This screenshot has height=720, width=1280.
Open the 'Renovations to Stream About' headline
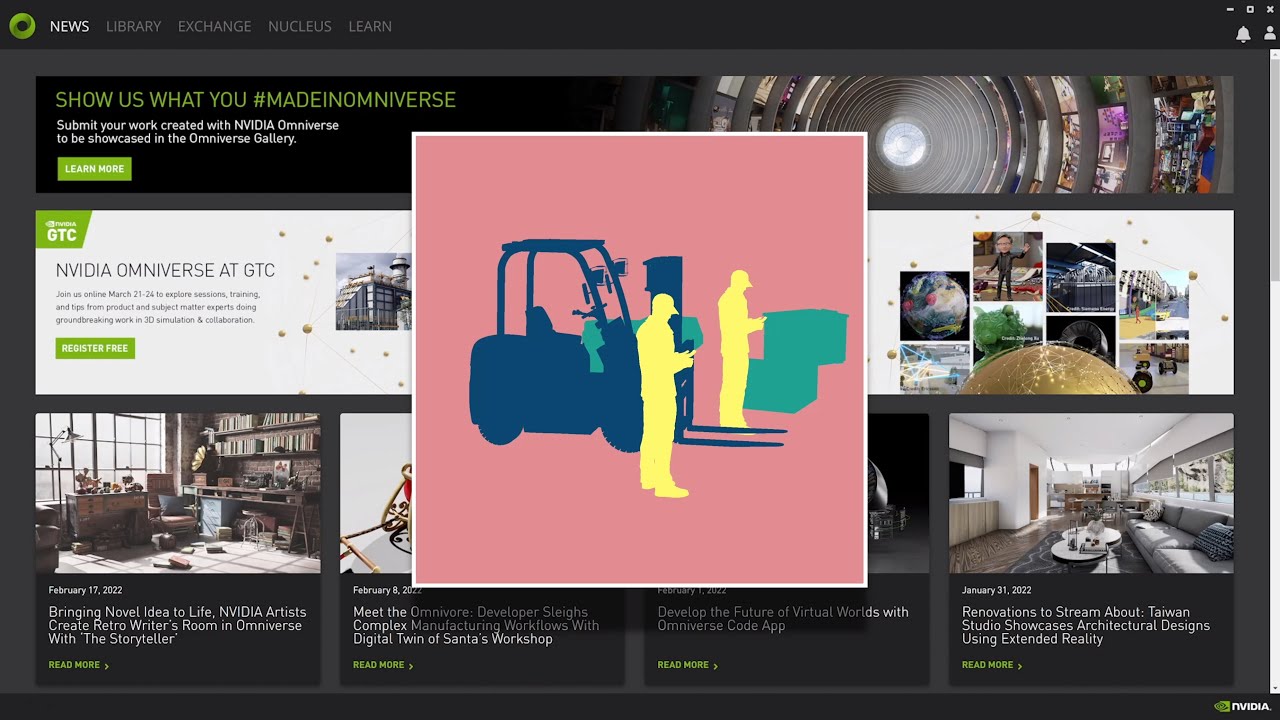(x=1086, y=625)
